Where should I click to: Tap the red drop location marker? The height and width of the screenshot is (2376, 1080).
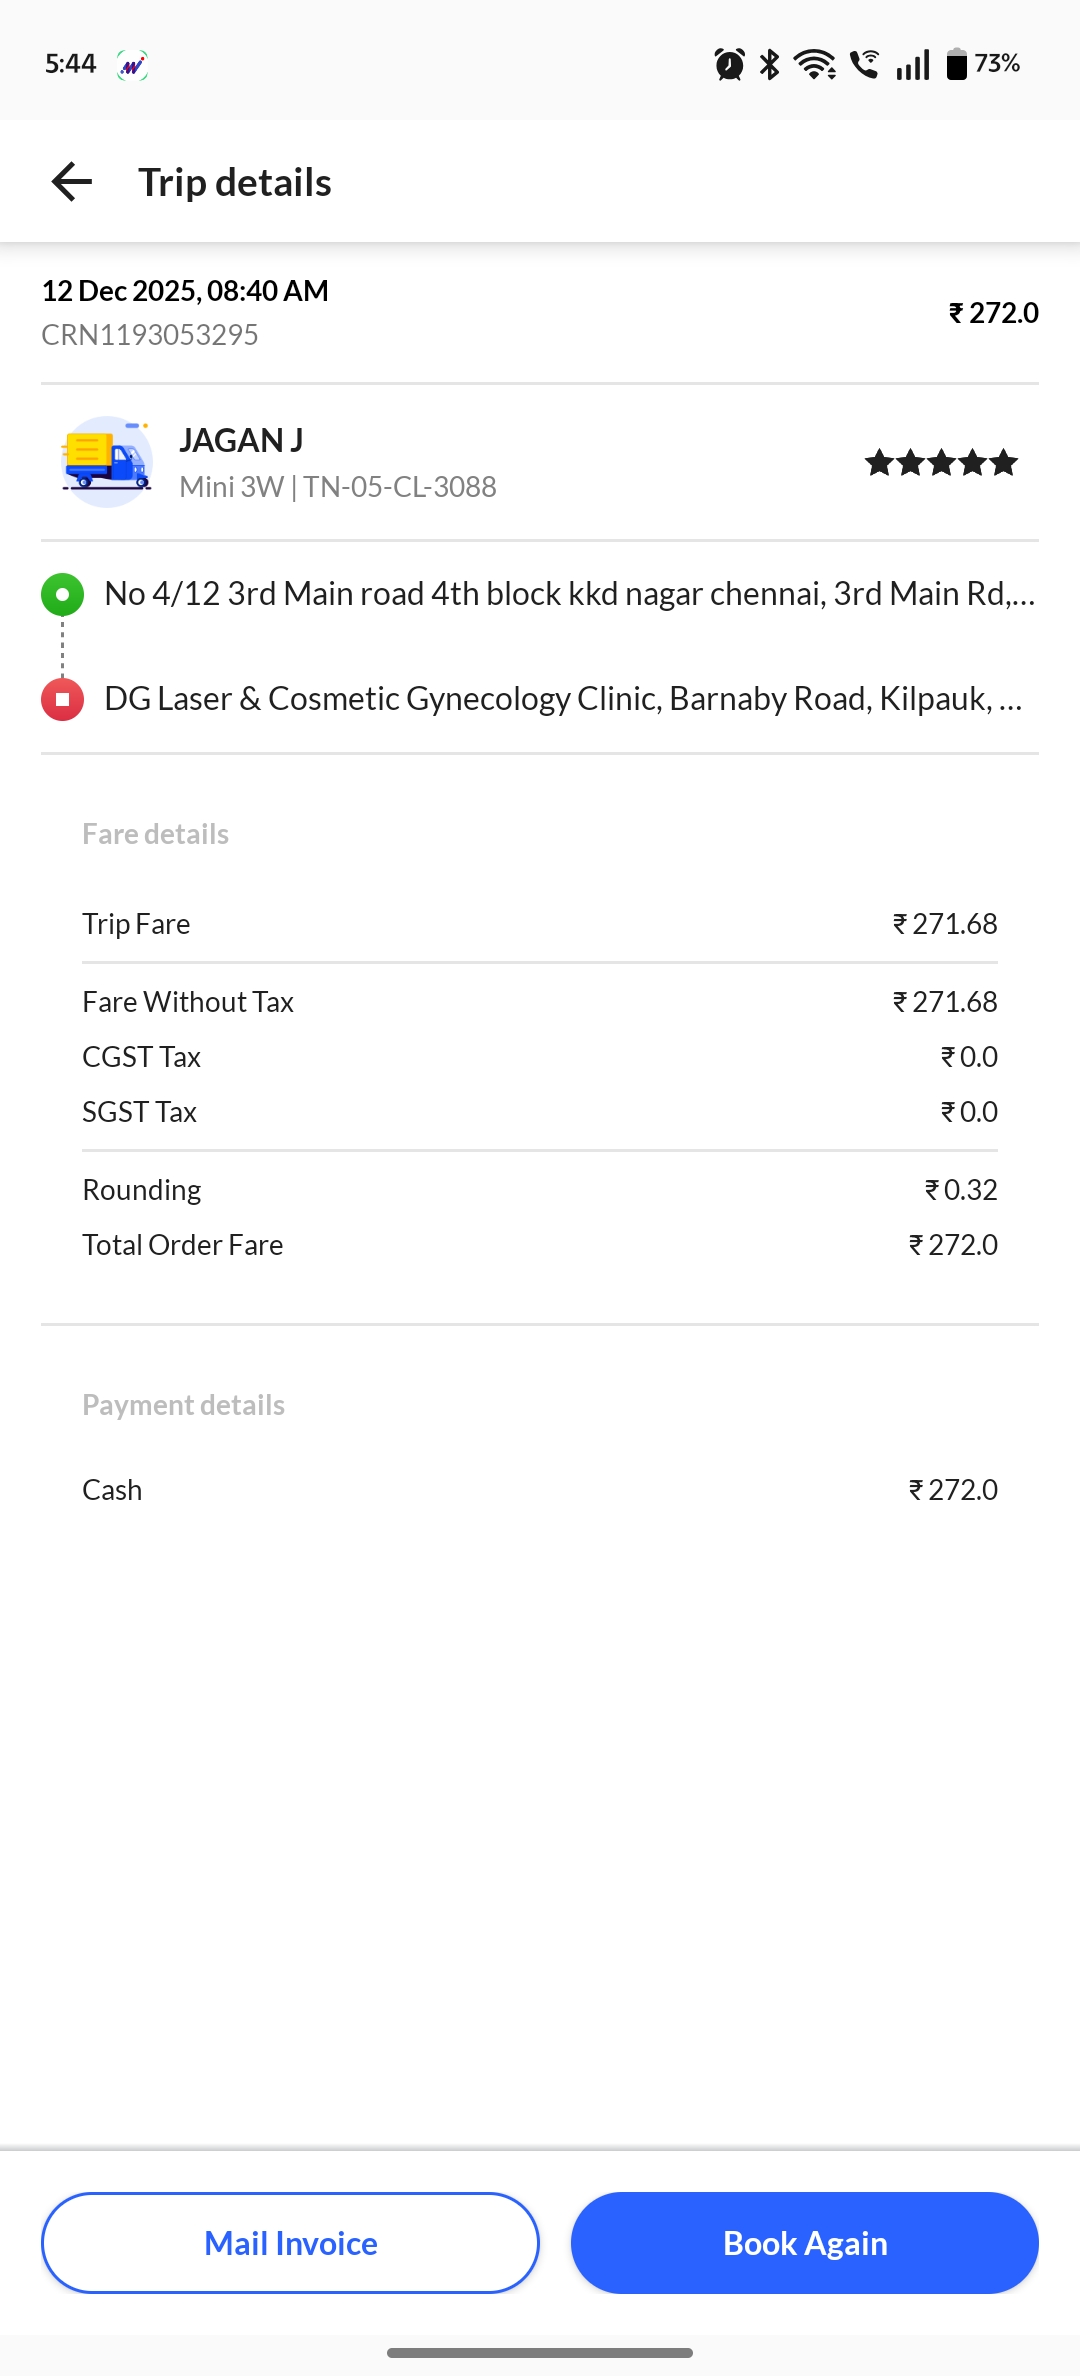coord(62,699)
